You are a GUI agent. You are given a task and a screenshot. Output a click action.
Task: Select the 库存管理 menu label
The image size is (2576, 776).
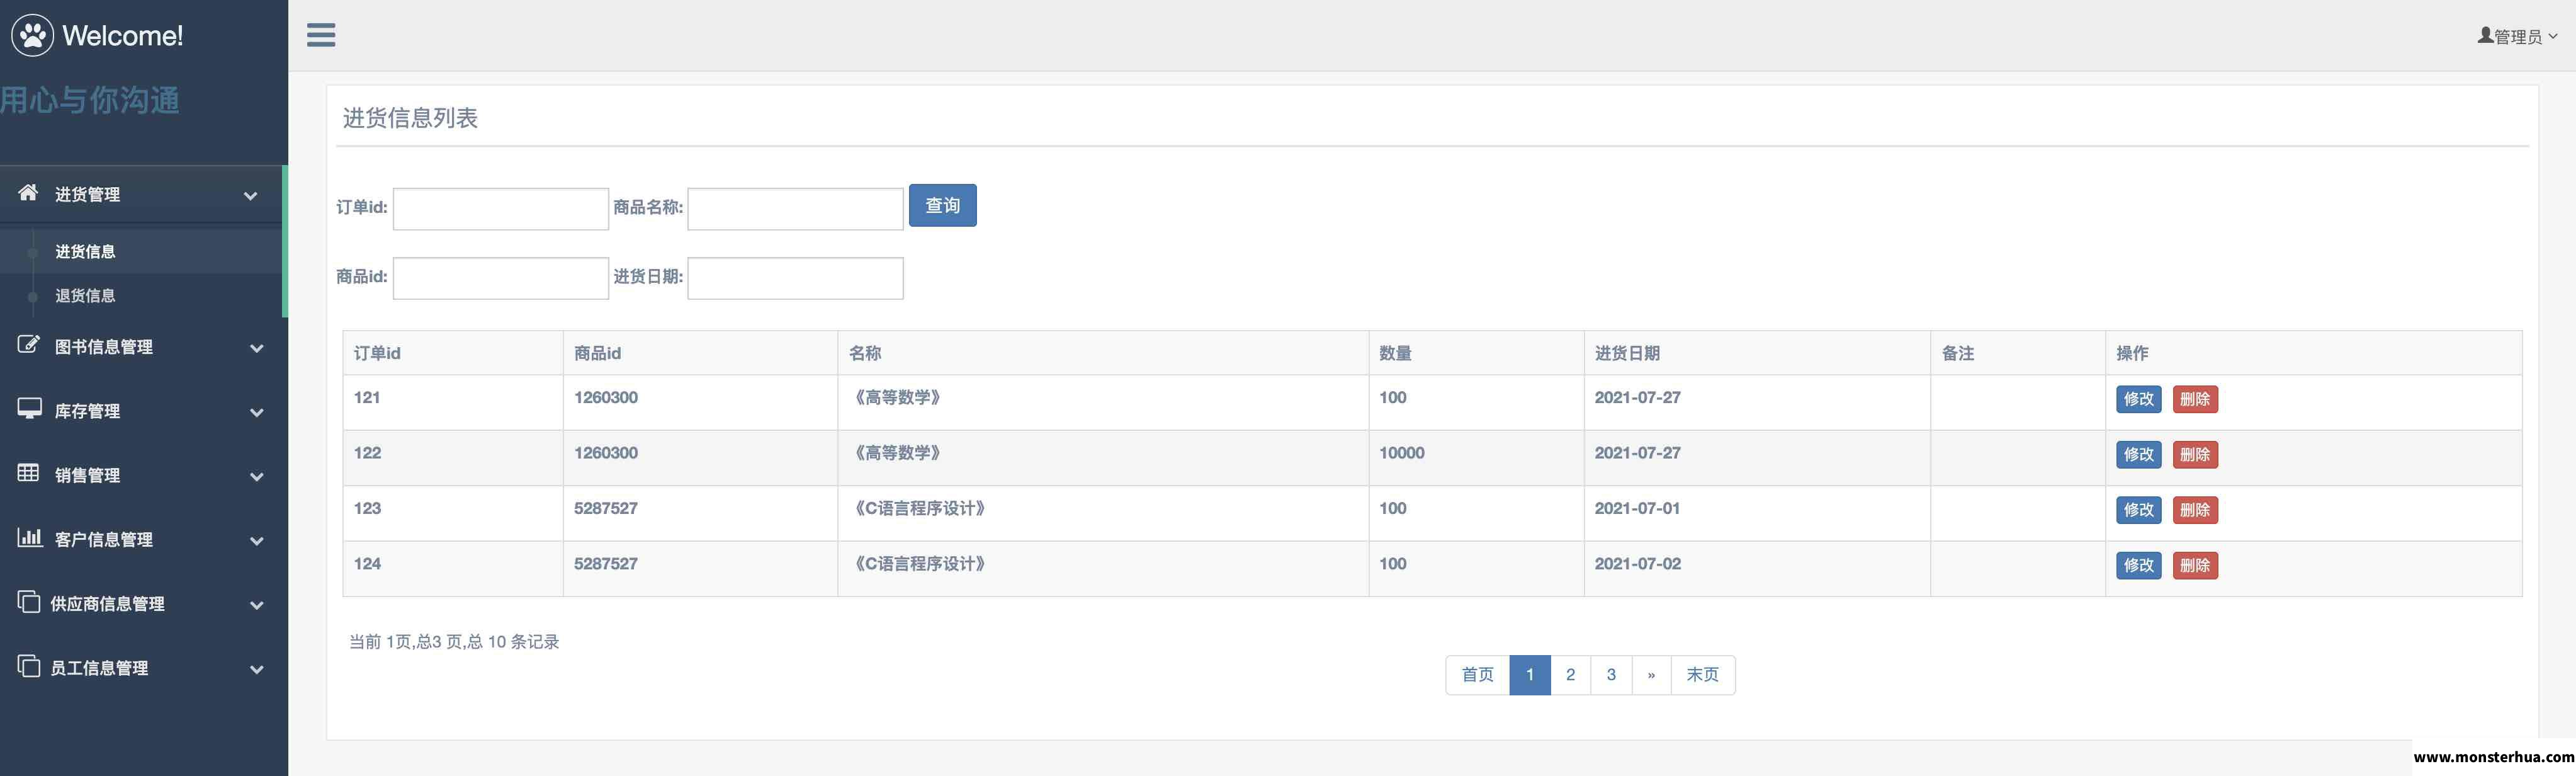pos(87,411)
